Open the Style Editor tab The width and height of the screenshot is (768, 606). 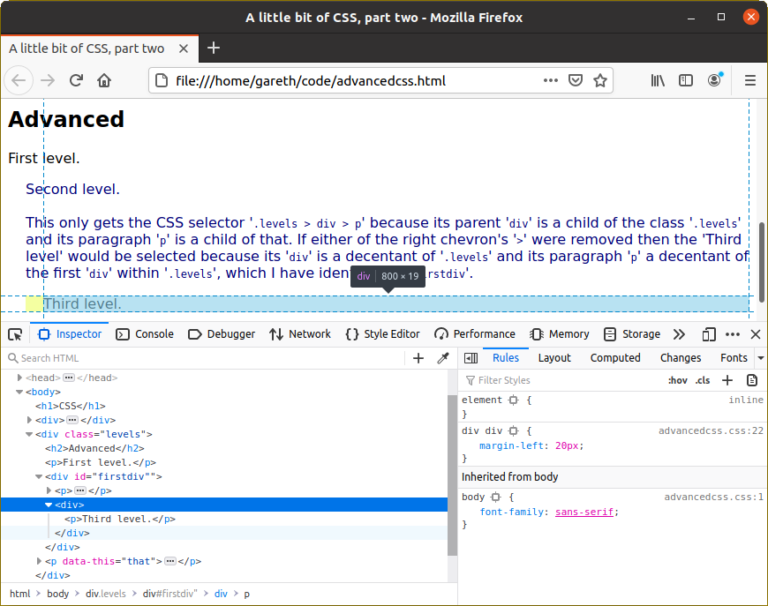pyautogui.click(x=383, y=334)
